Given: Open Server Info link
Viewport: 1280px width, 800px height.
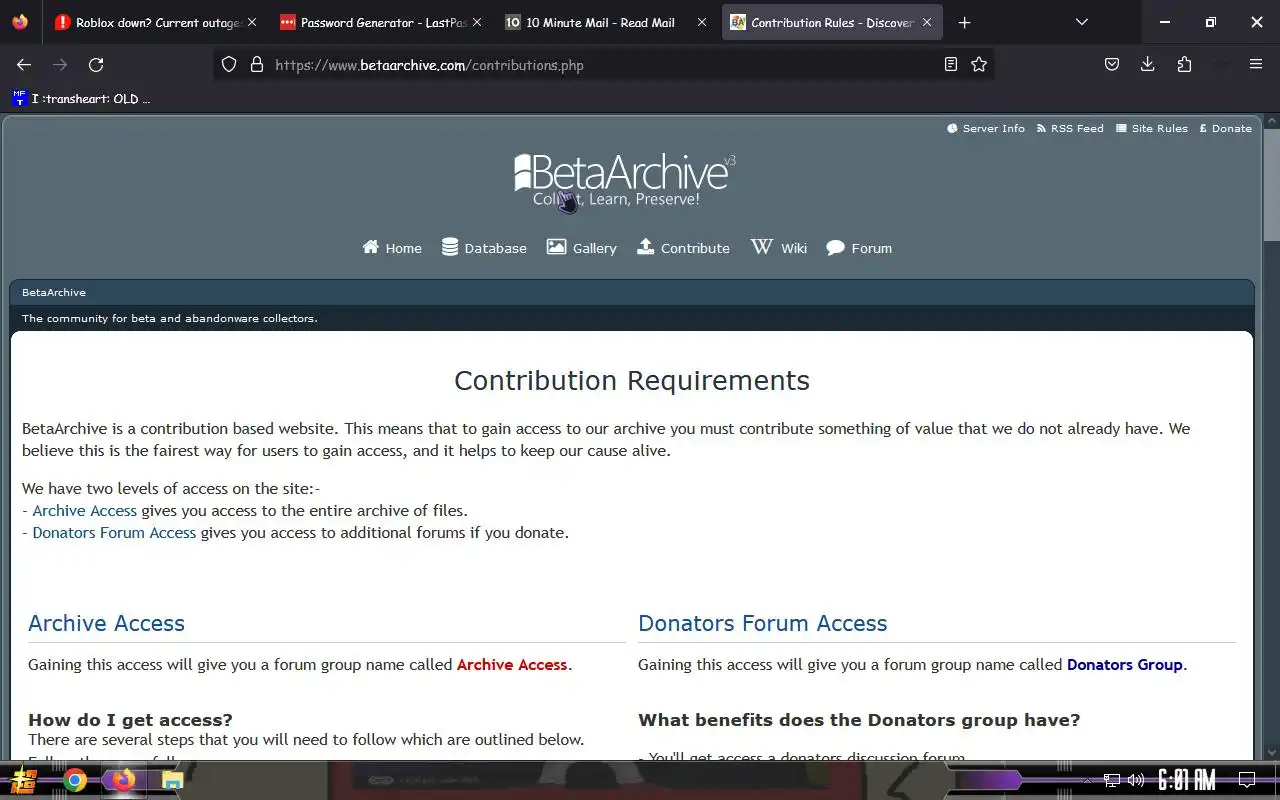Looking at the screenshot, I should 986,128.
